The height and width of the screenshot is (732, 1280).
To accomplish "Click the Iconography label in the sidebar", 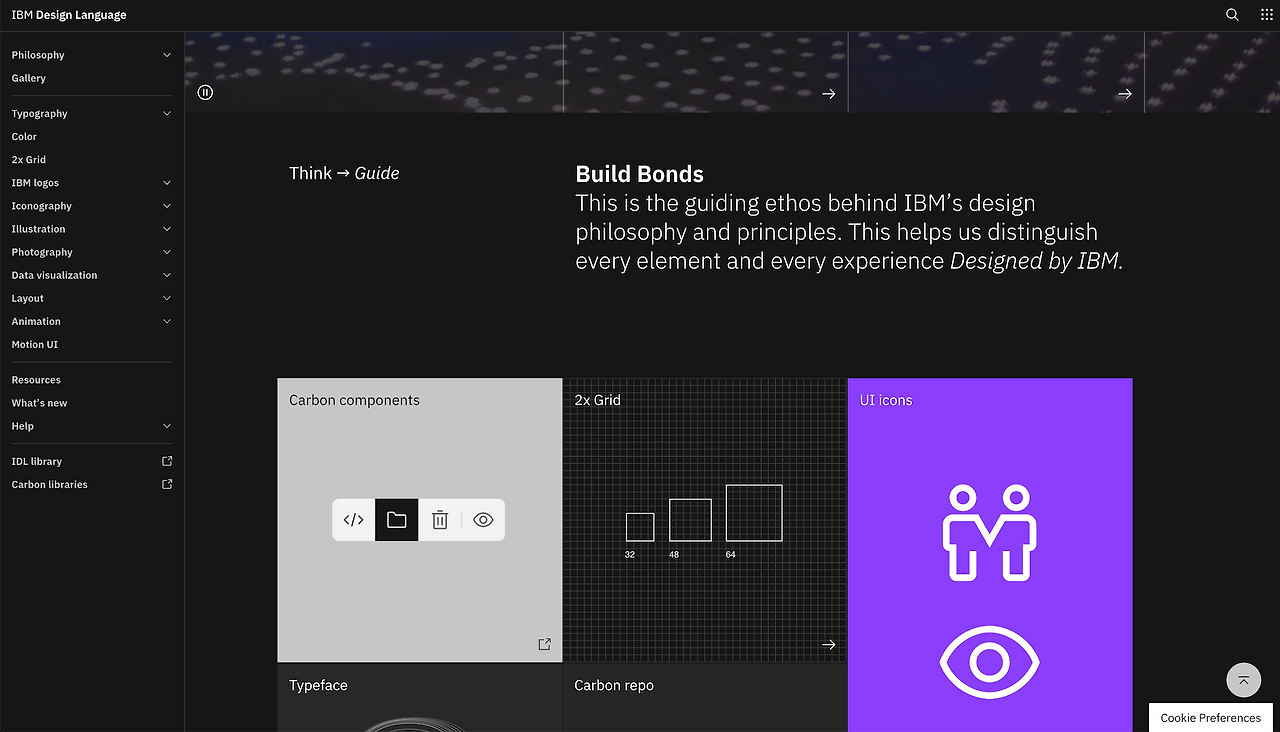I will click(x=42, y=206).
